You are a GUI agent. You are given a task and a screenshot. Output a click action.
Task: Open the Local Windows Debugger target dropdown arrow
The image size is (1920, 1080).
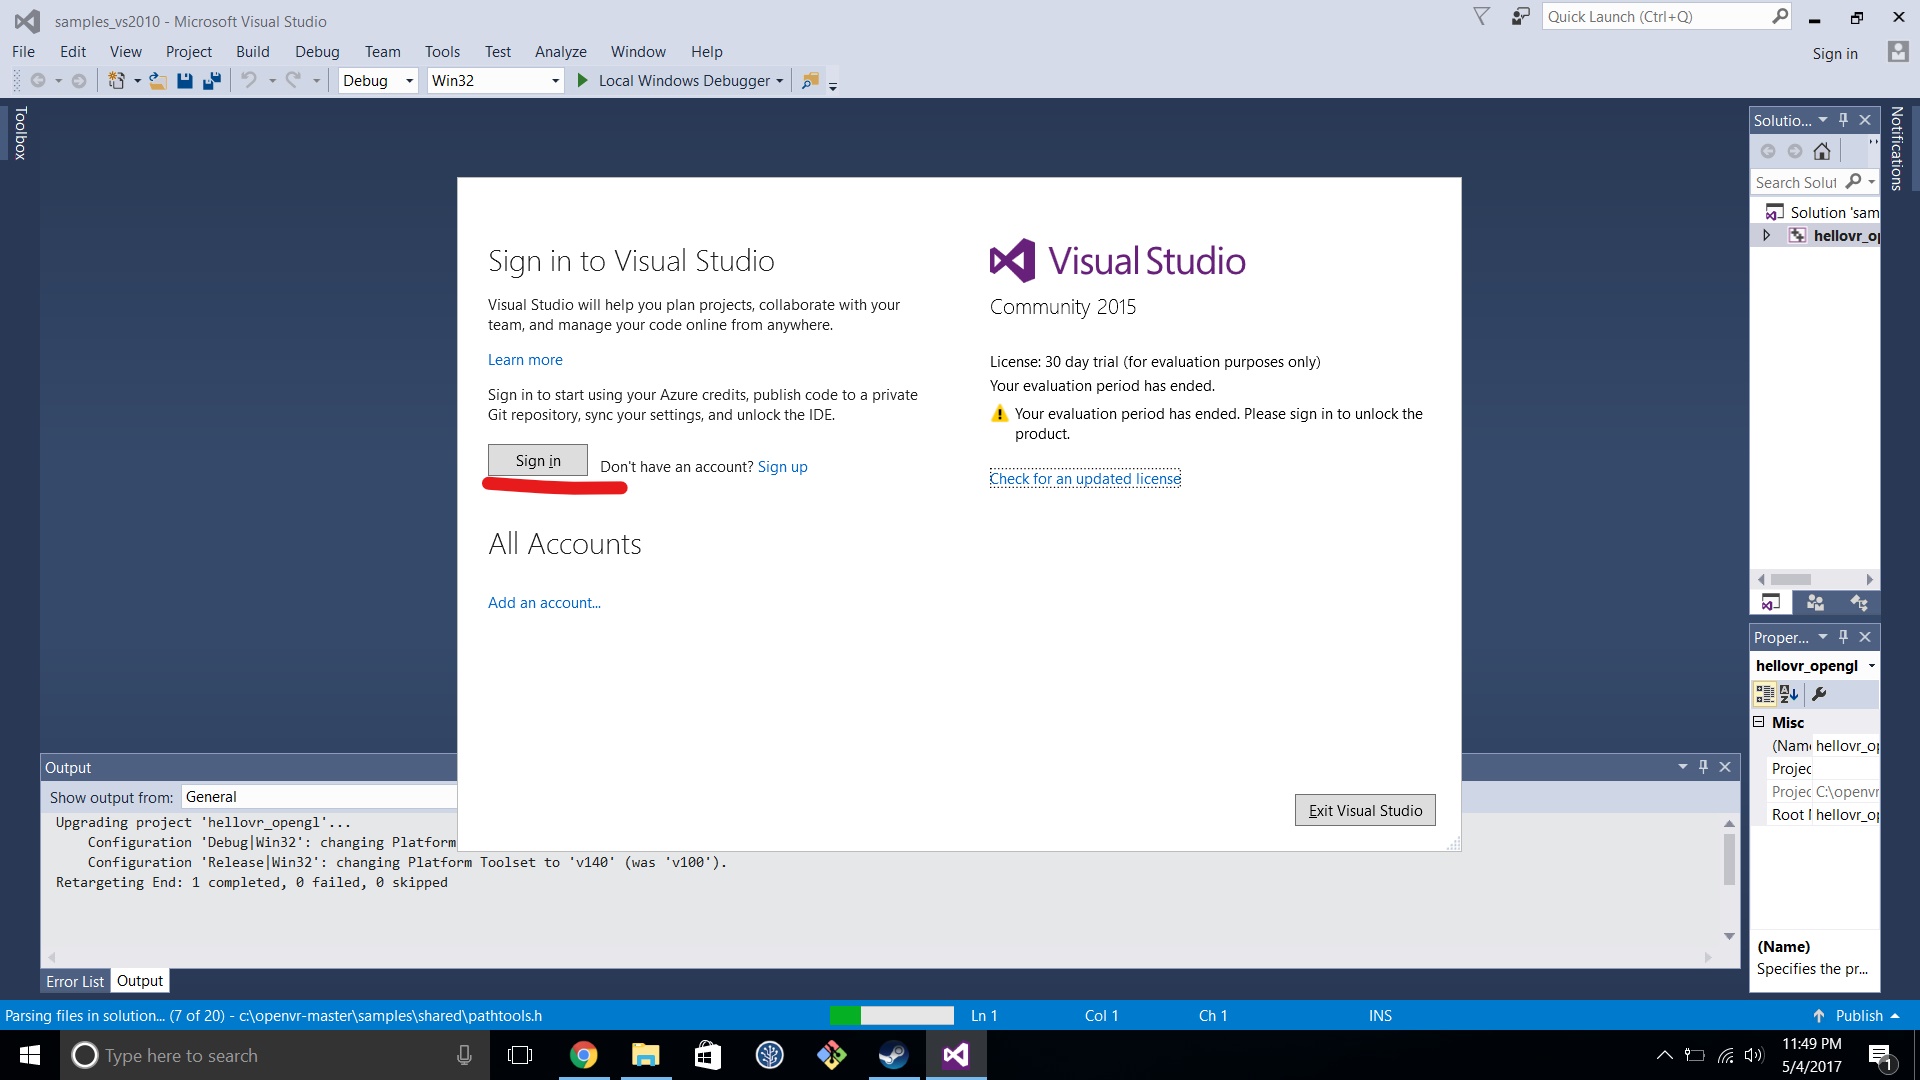tap(780, 81)
